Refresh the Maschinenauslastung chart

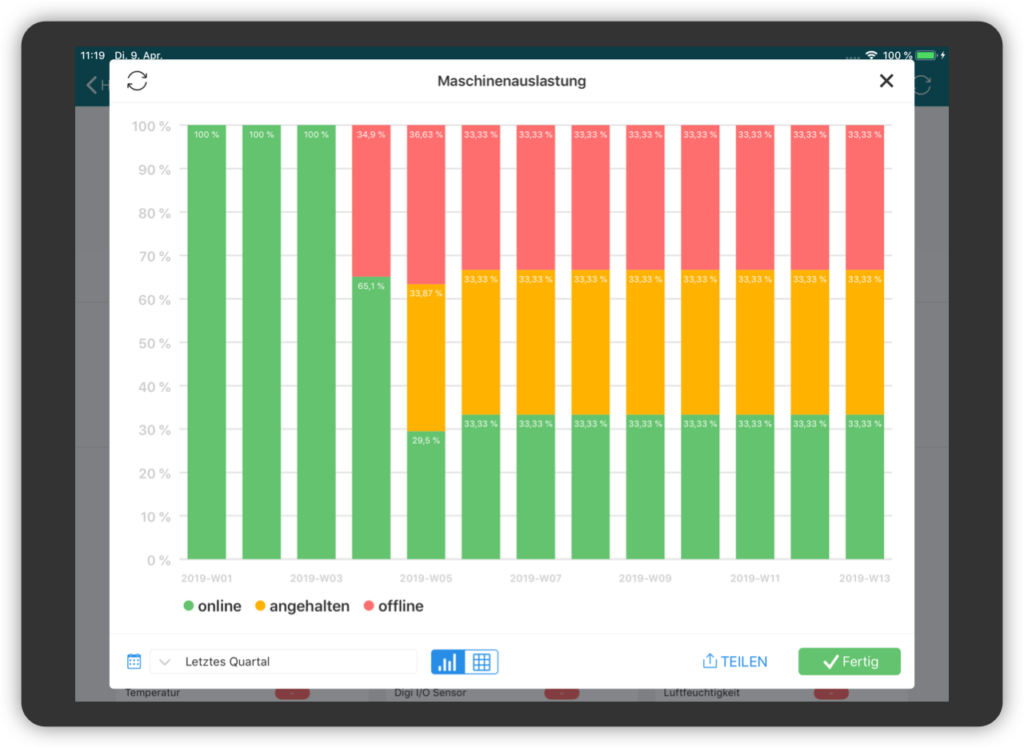[x=137, y=81]
